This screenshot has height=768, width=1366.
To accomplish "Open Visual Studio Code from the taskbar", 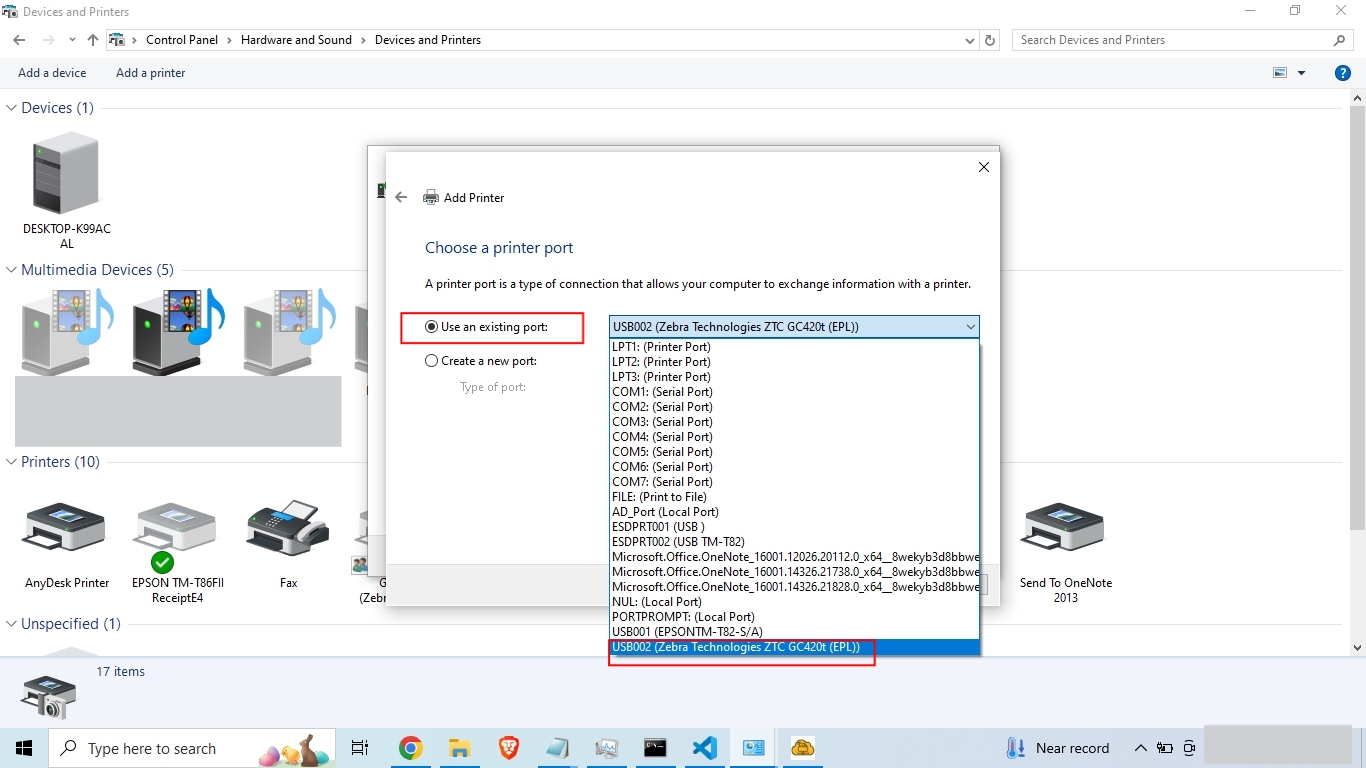I will click(705, 748).
